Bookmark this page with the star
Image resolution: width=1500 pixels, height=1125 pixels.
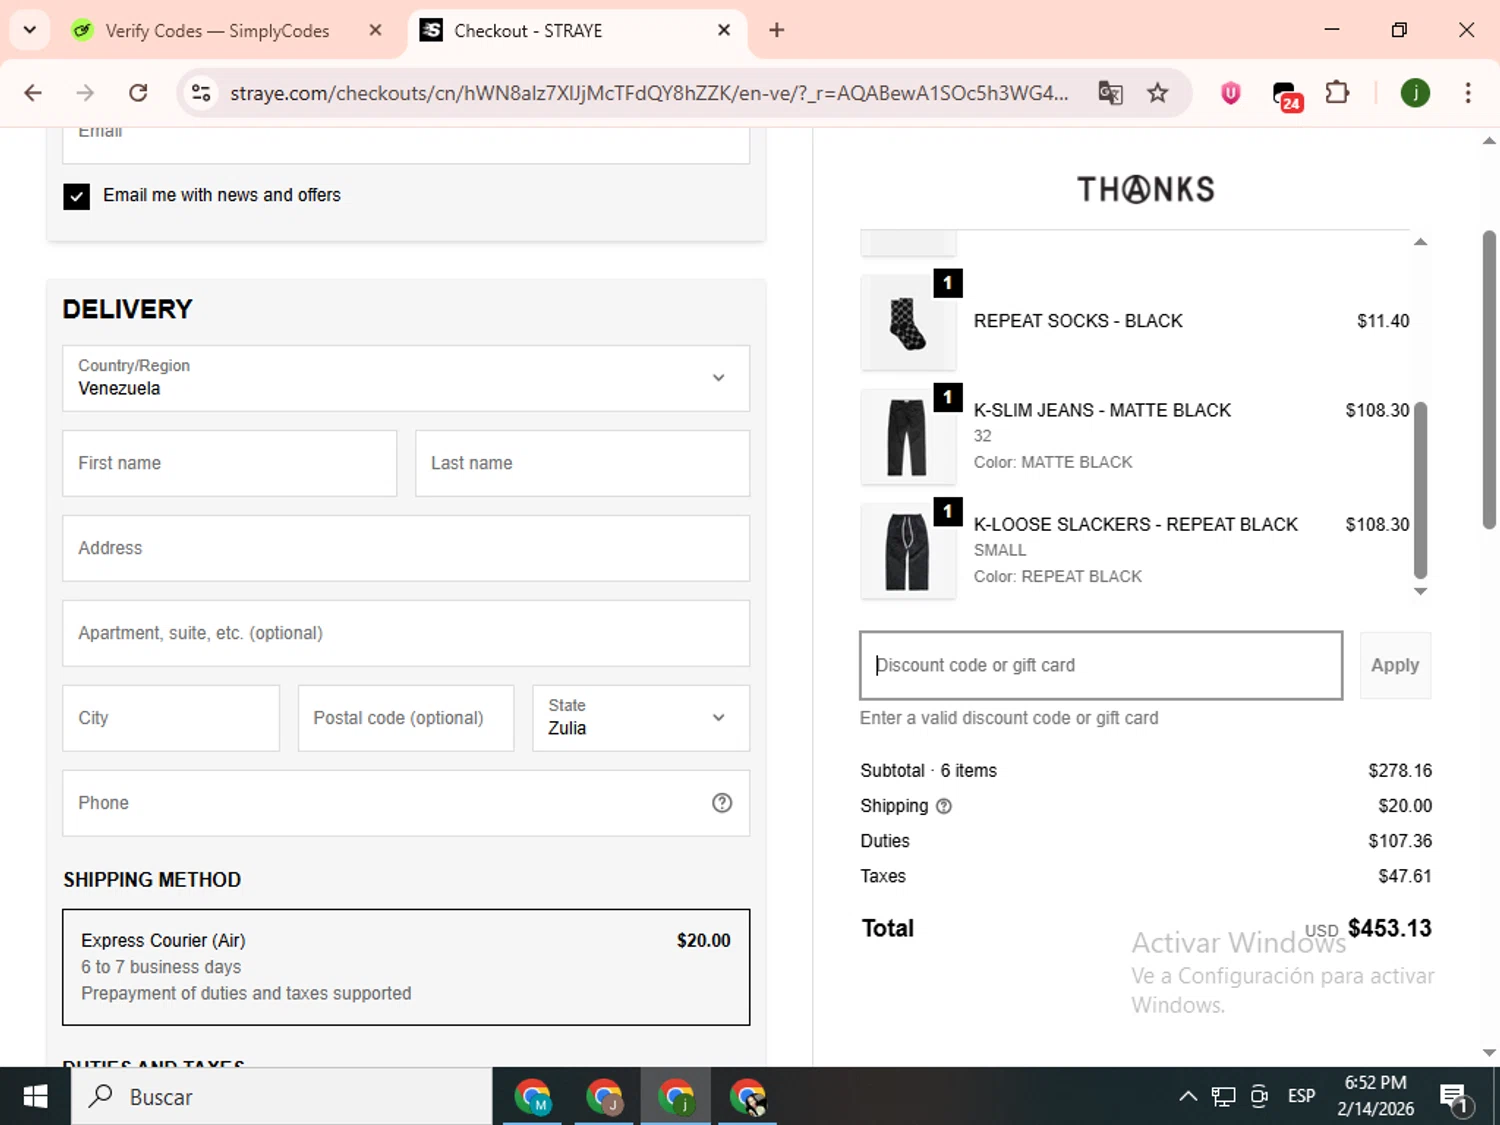(1157, 93)
